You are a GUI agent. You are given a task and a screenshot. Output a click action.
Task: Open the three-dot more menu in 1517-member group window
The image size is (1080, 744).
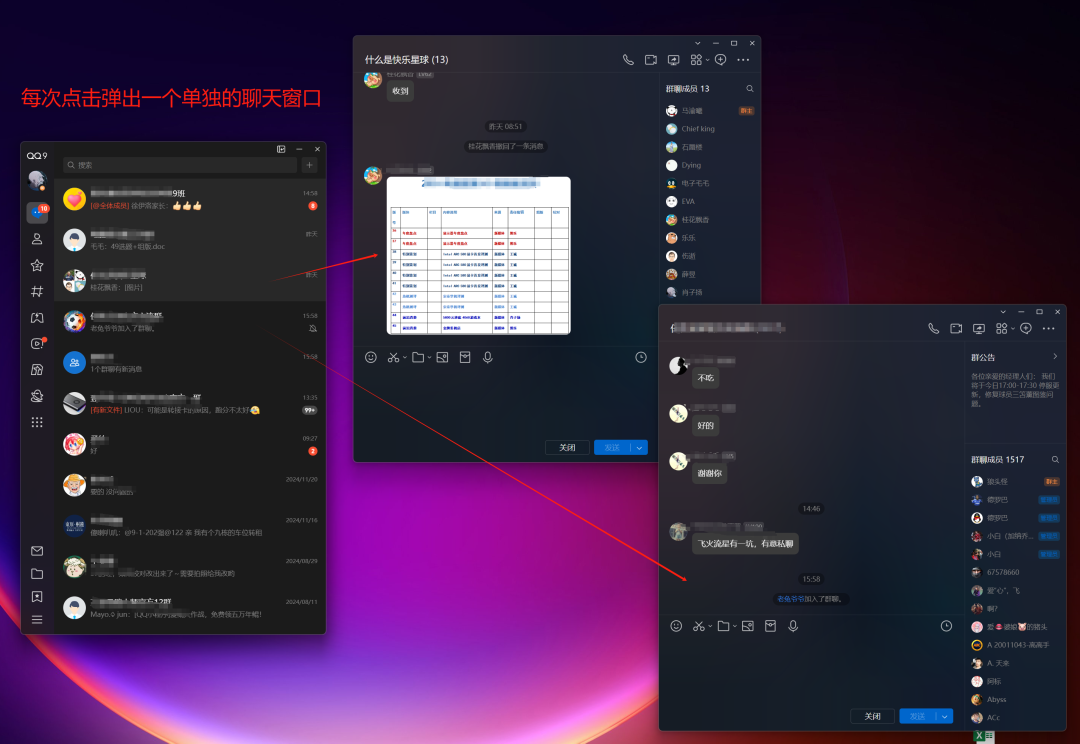point(1048,329)
